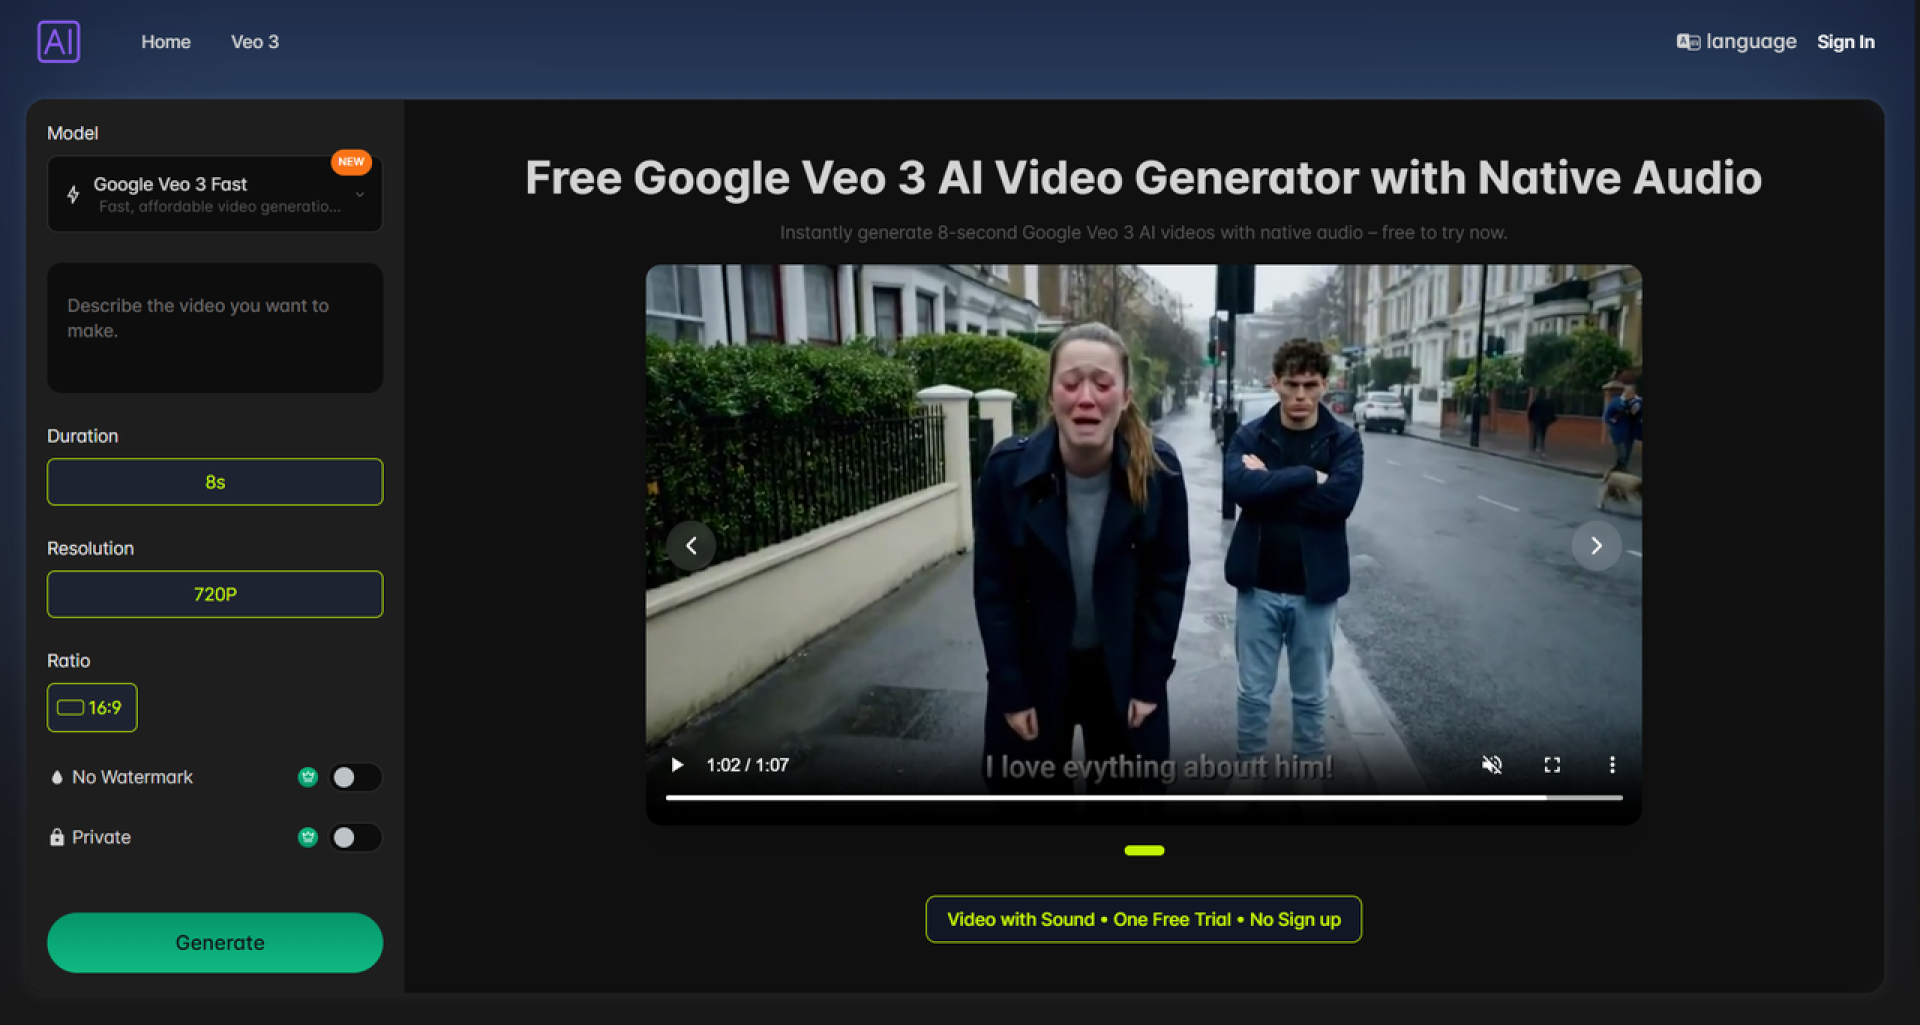Image resolution: width=1920 pixels, height=1025 pixels.
Task: Click the lightning bolt model icon
Action: point(73,195)
